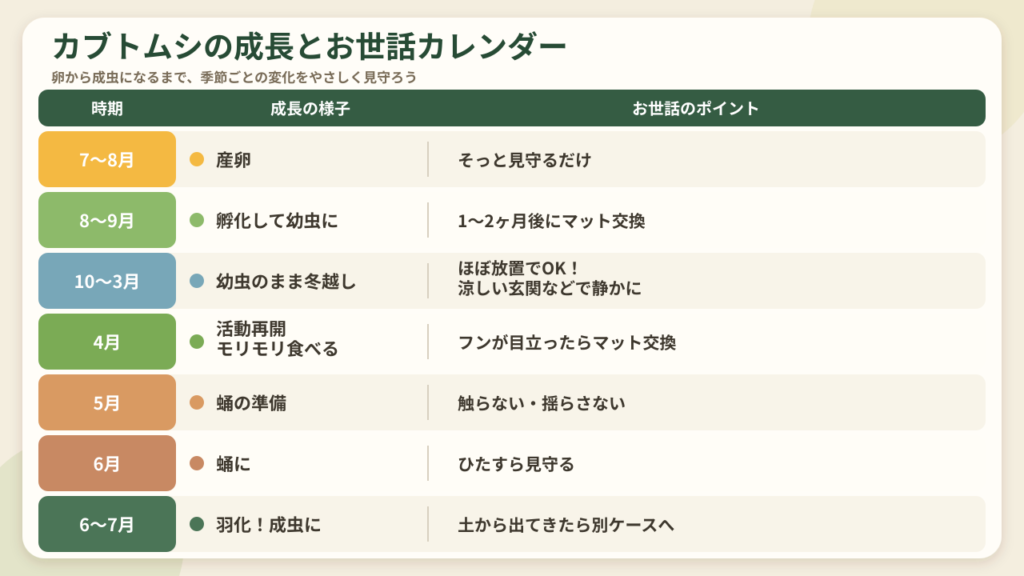The height and width of the screenshot is (576, 1024).
Task: Select the brown 6月 period block
Action: [107, 463]
